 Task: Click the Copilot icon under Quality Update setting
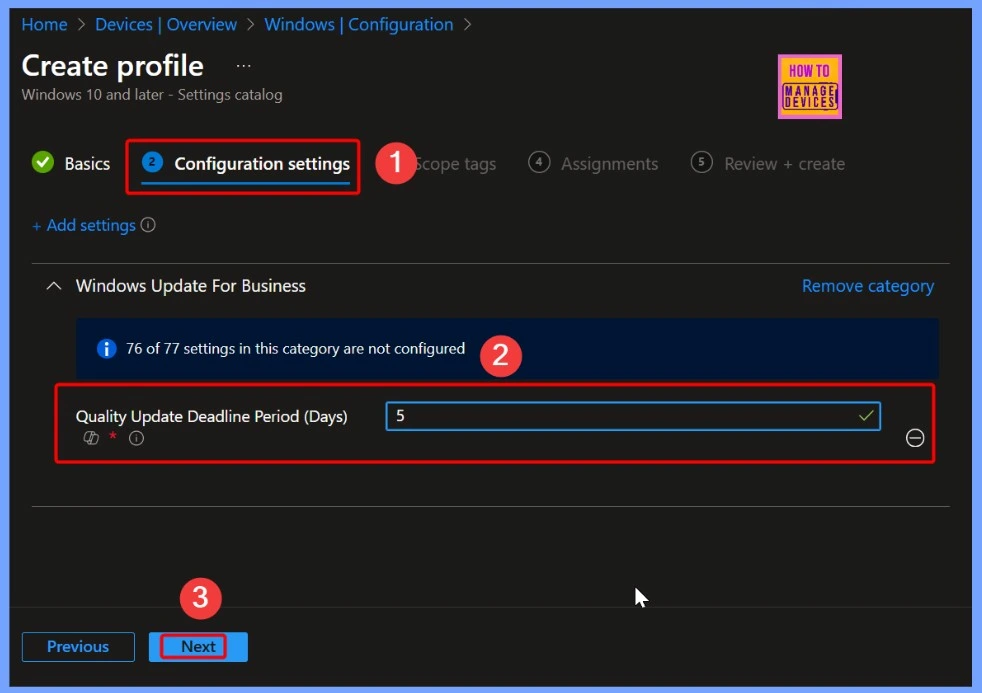click(x=91, y=438)
